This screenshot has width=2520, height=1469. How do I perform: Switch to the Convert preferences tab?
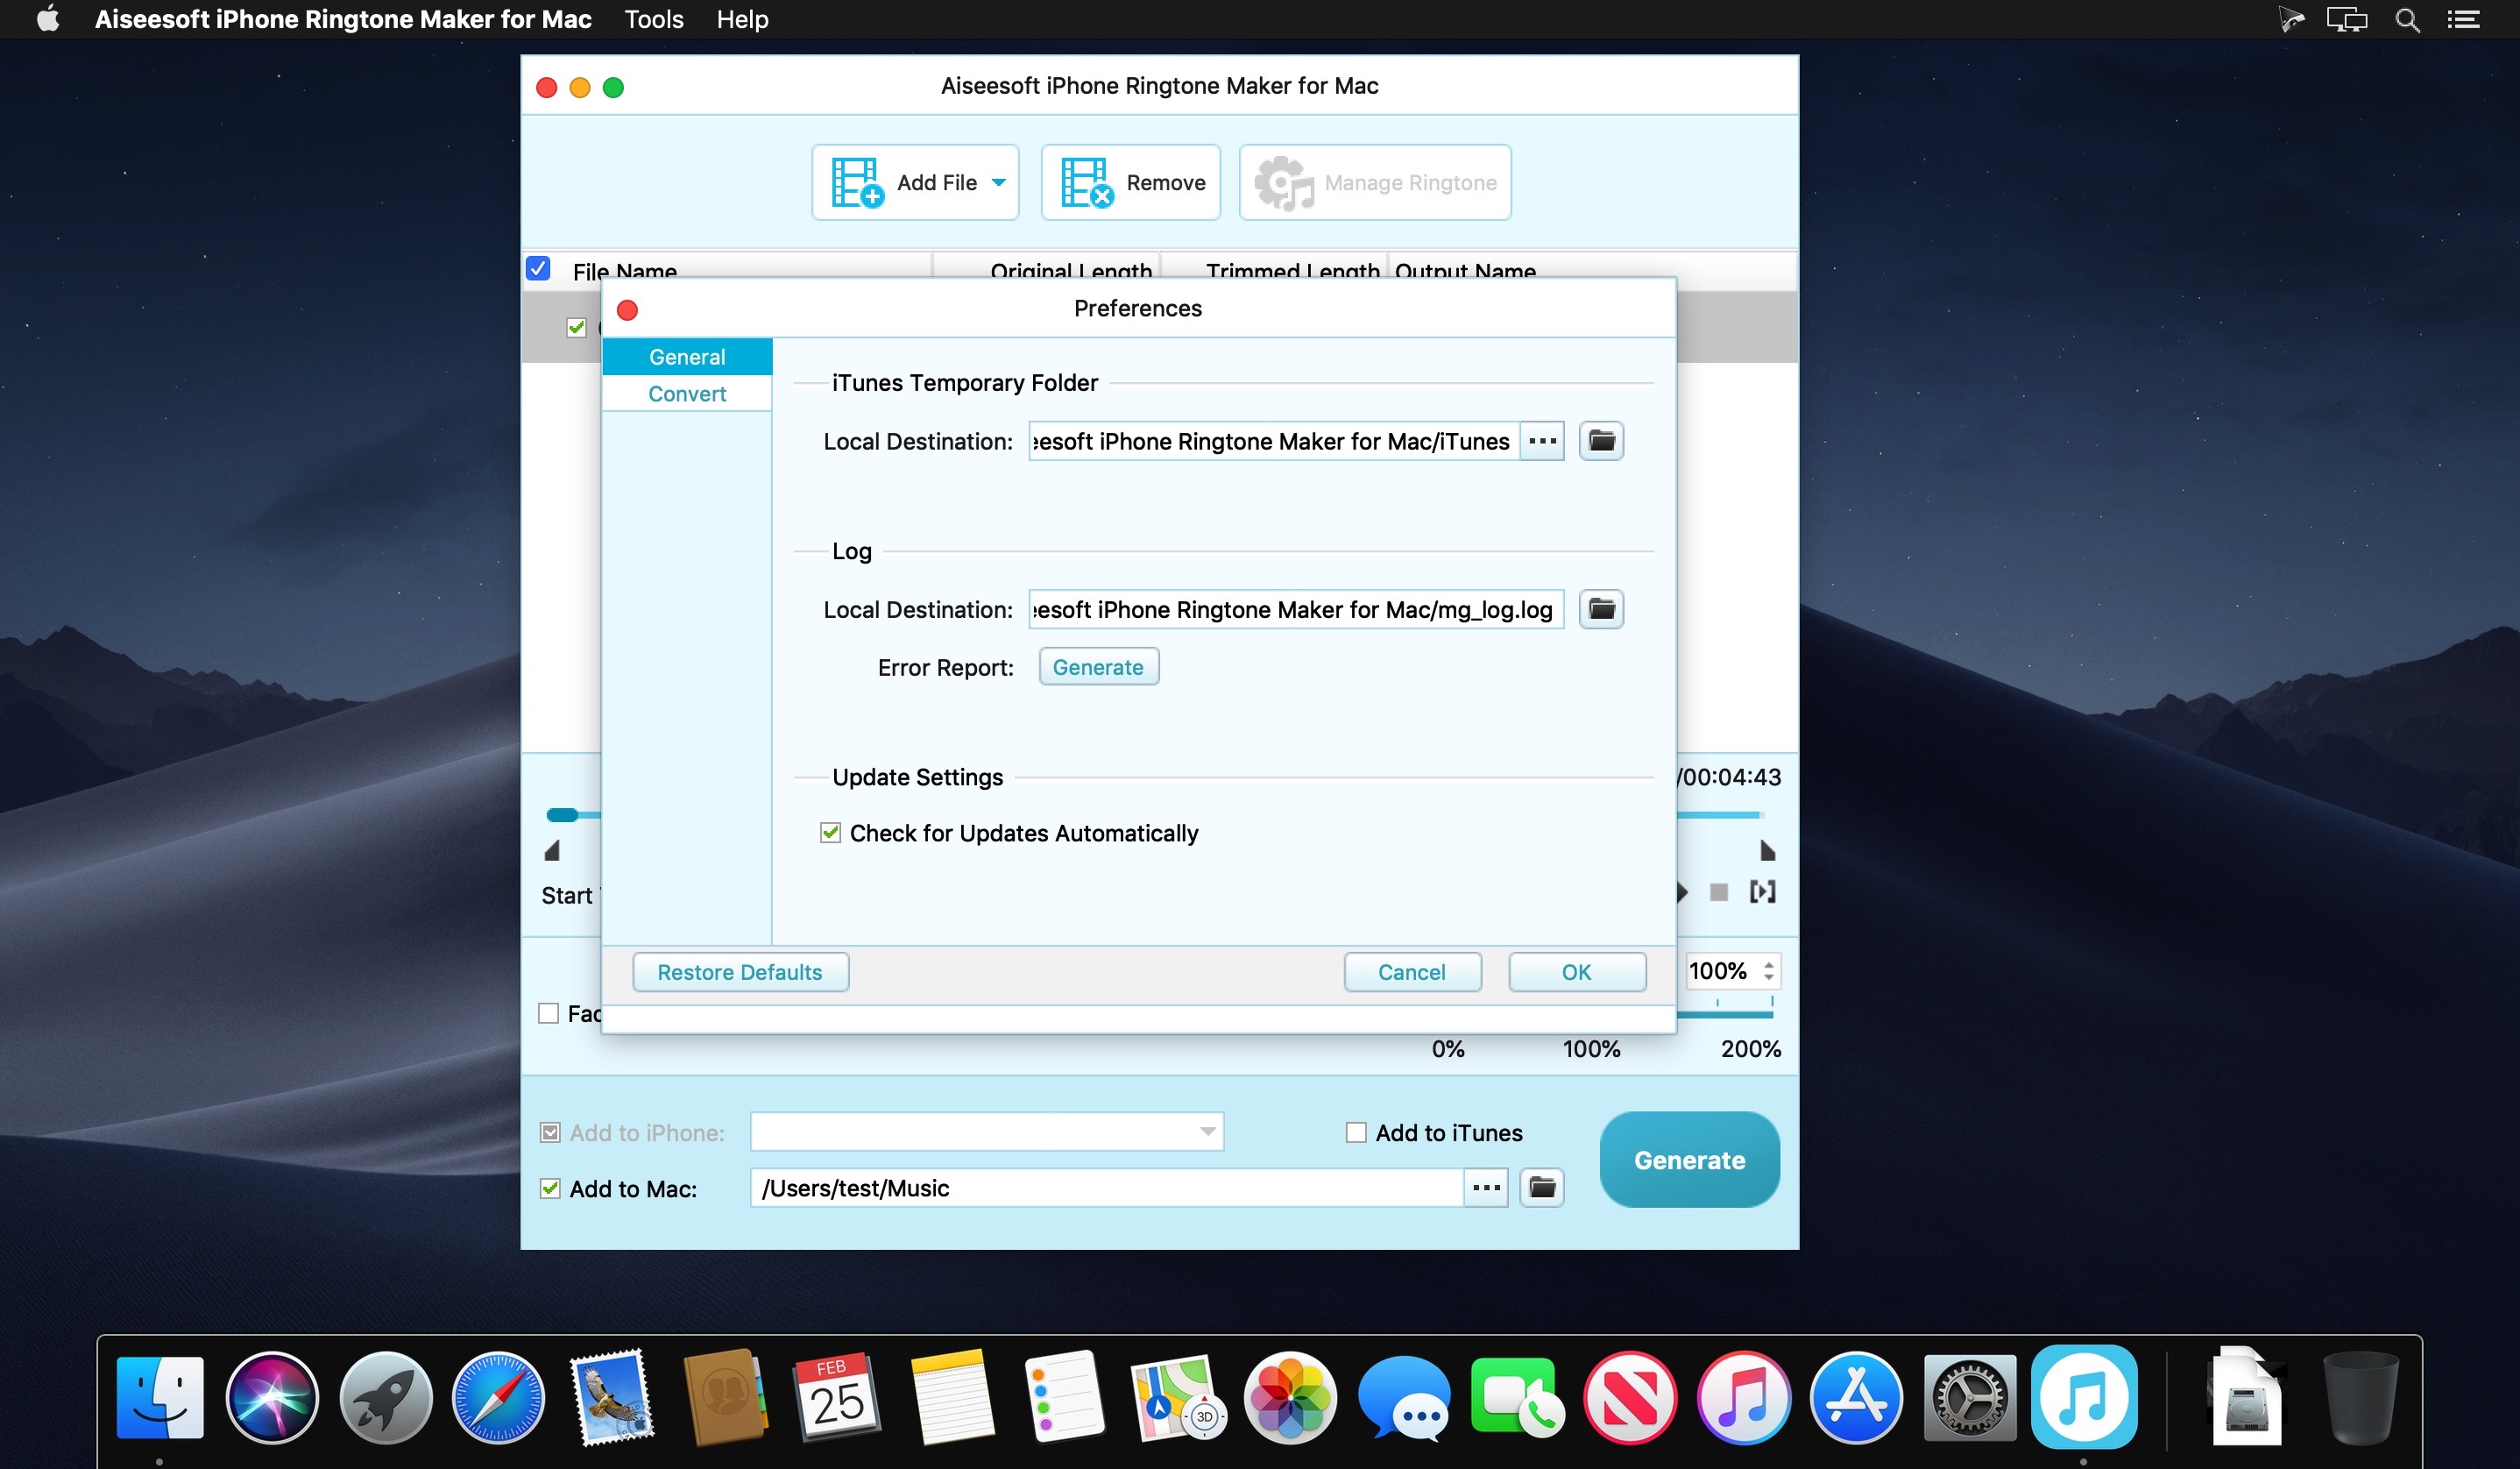(x=687, y=393)
